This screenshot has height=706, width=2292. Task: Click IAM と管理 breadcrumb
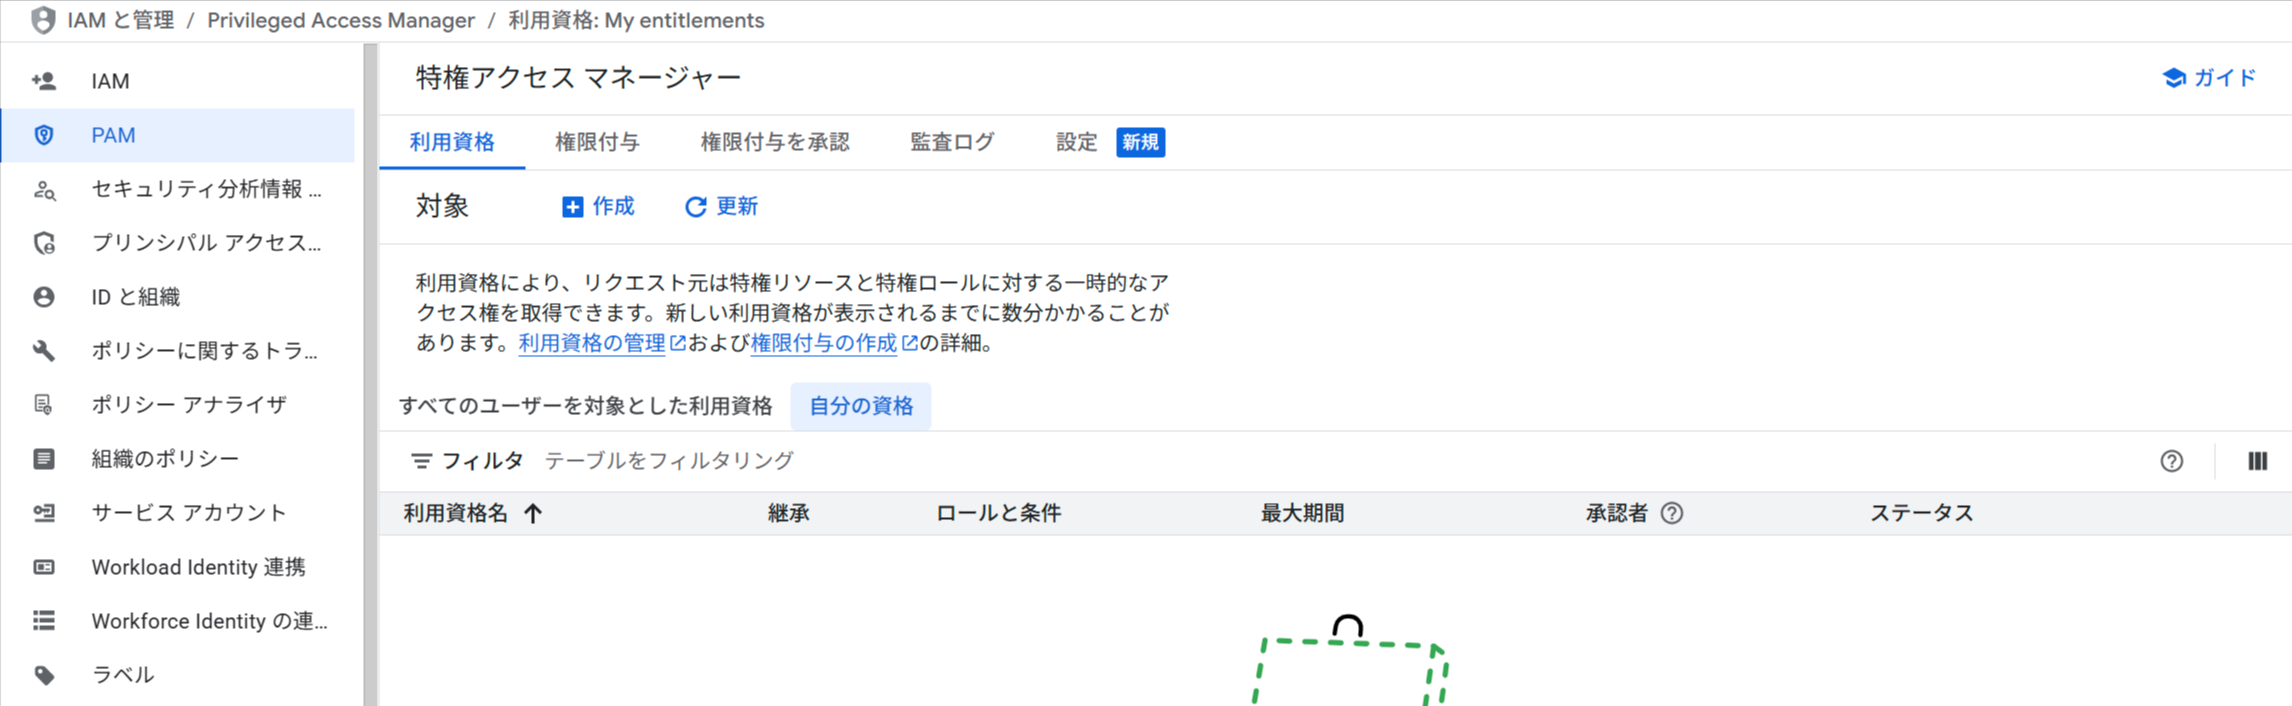[x=121, y=20]
